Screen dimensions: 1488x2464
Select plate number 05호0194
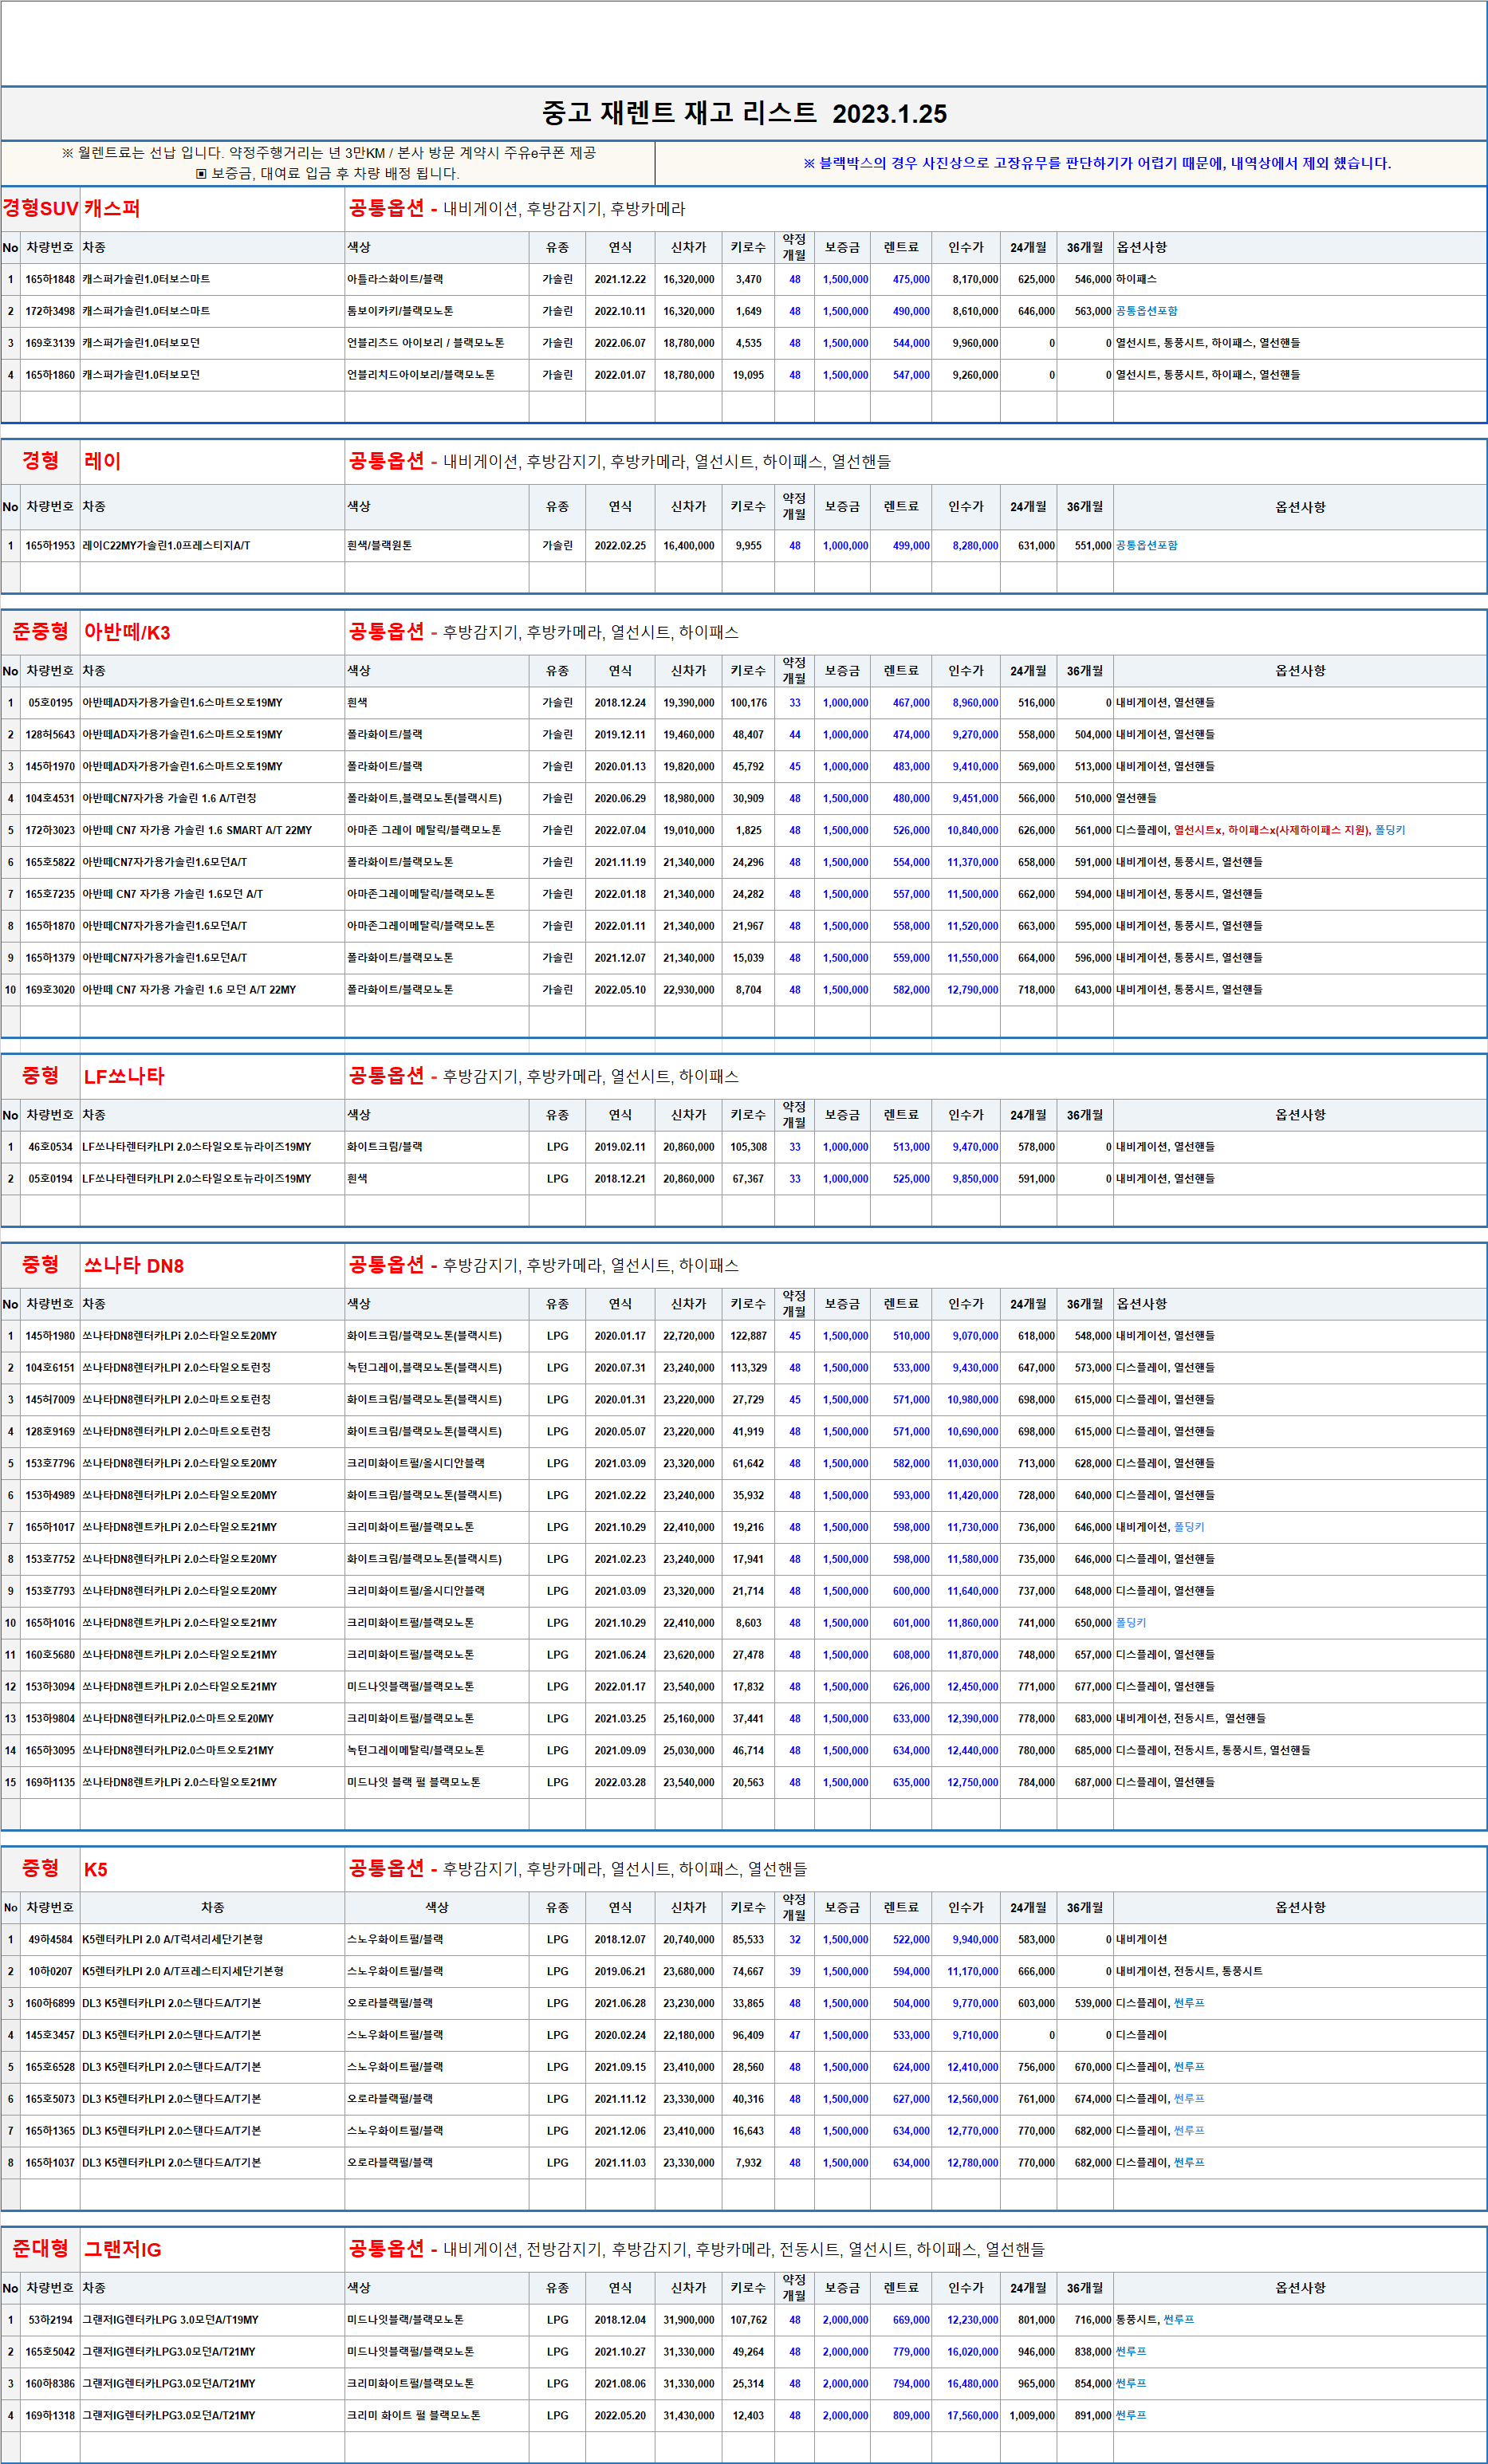tap(50, 1179)
